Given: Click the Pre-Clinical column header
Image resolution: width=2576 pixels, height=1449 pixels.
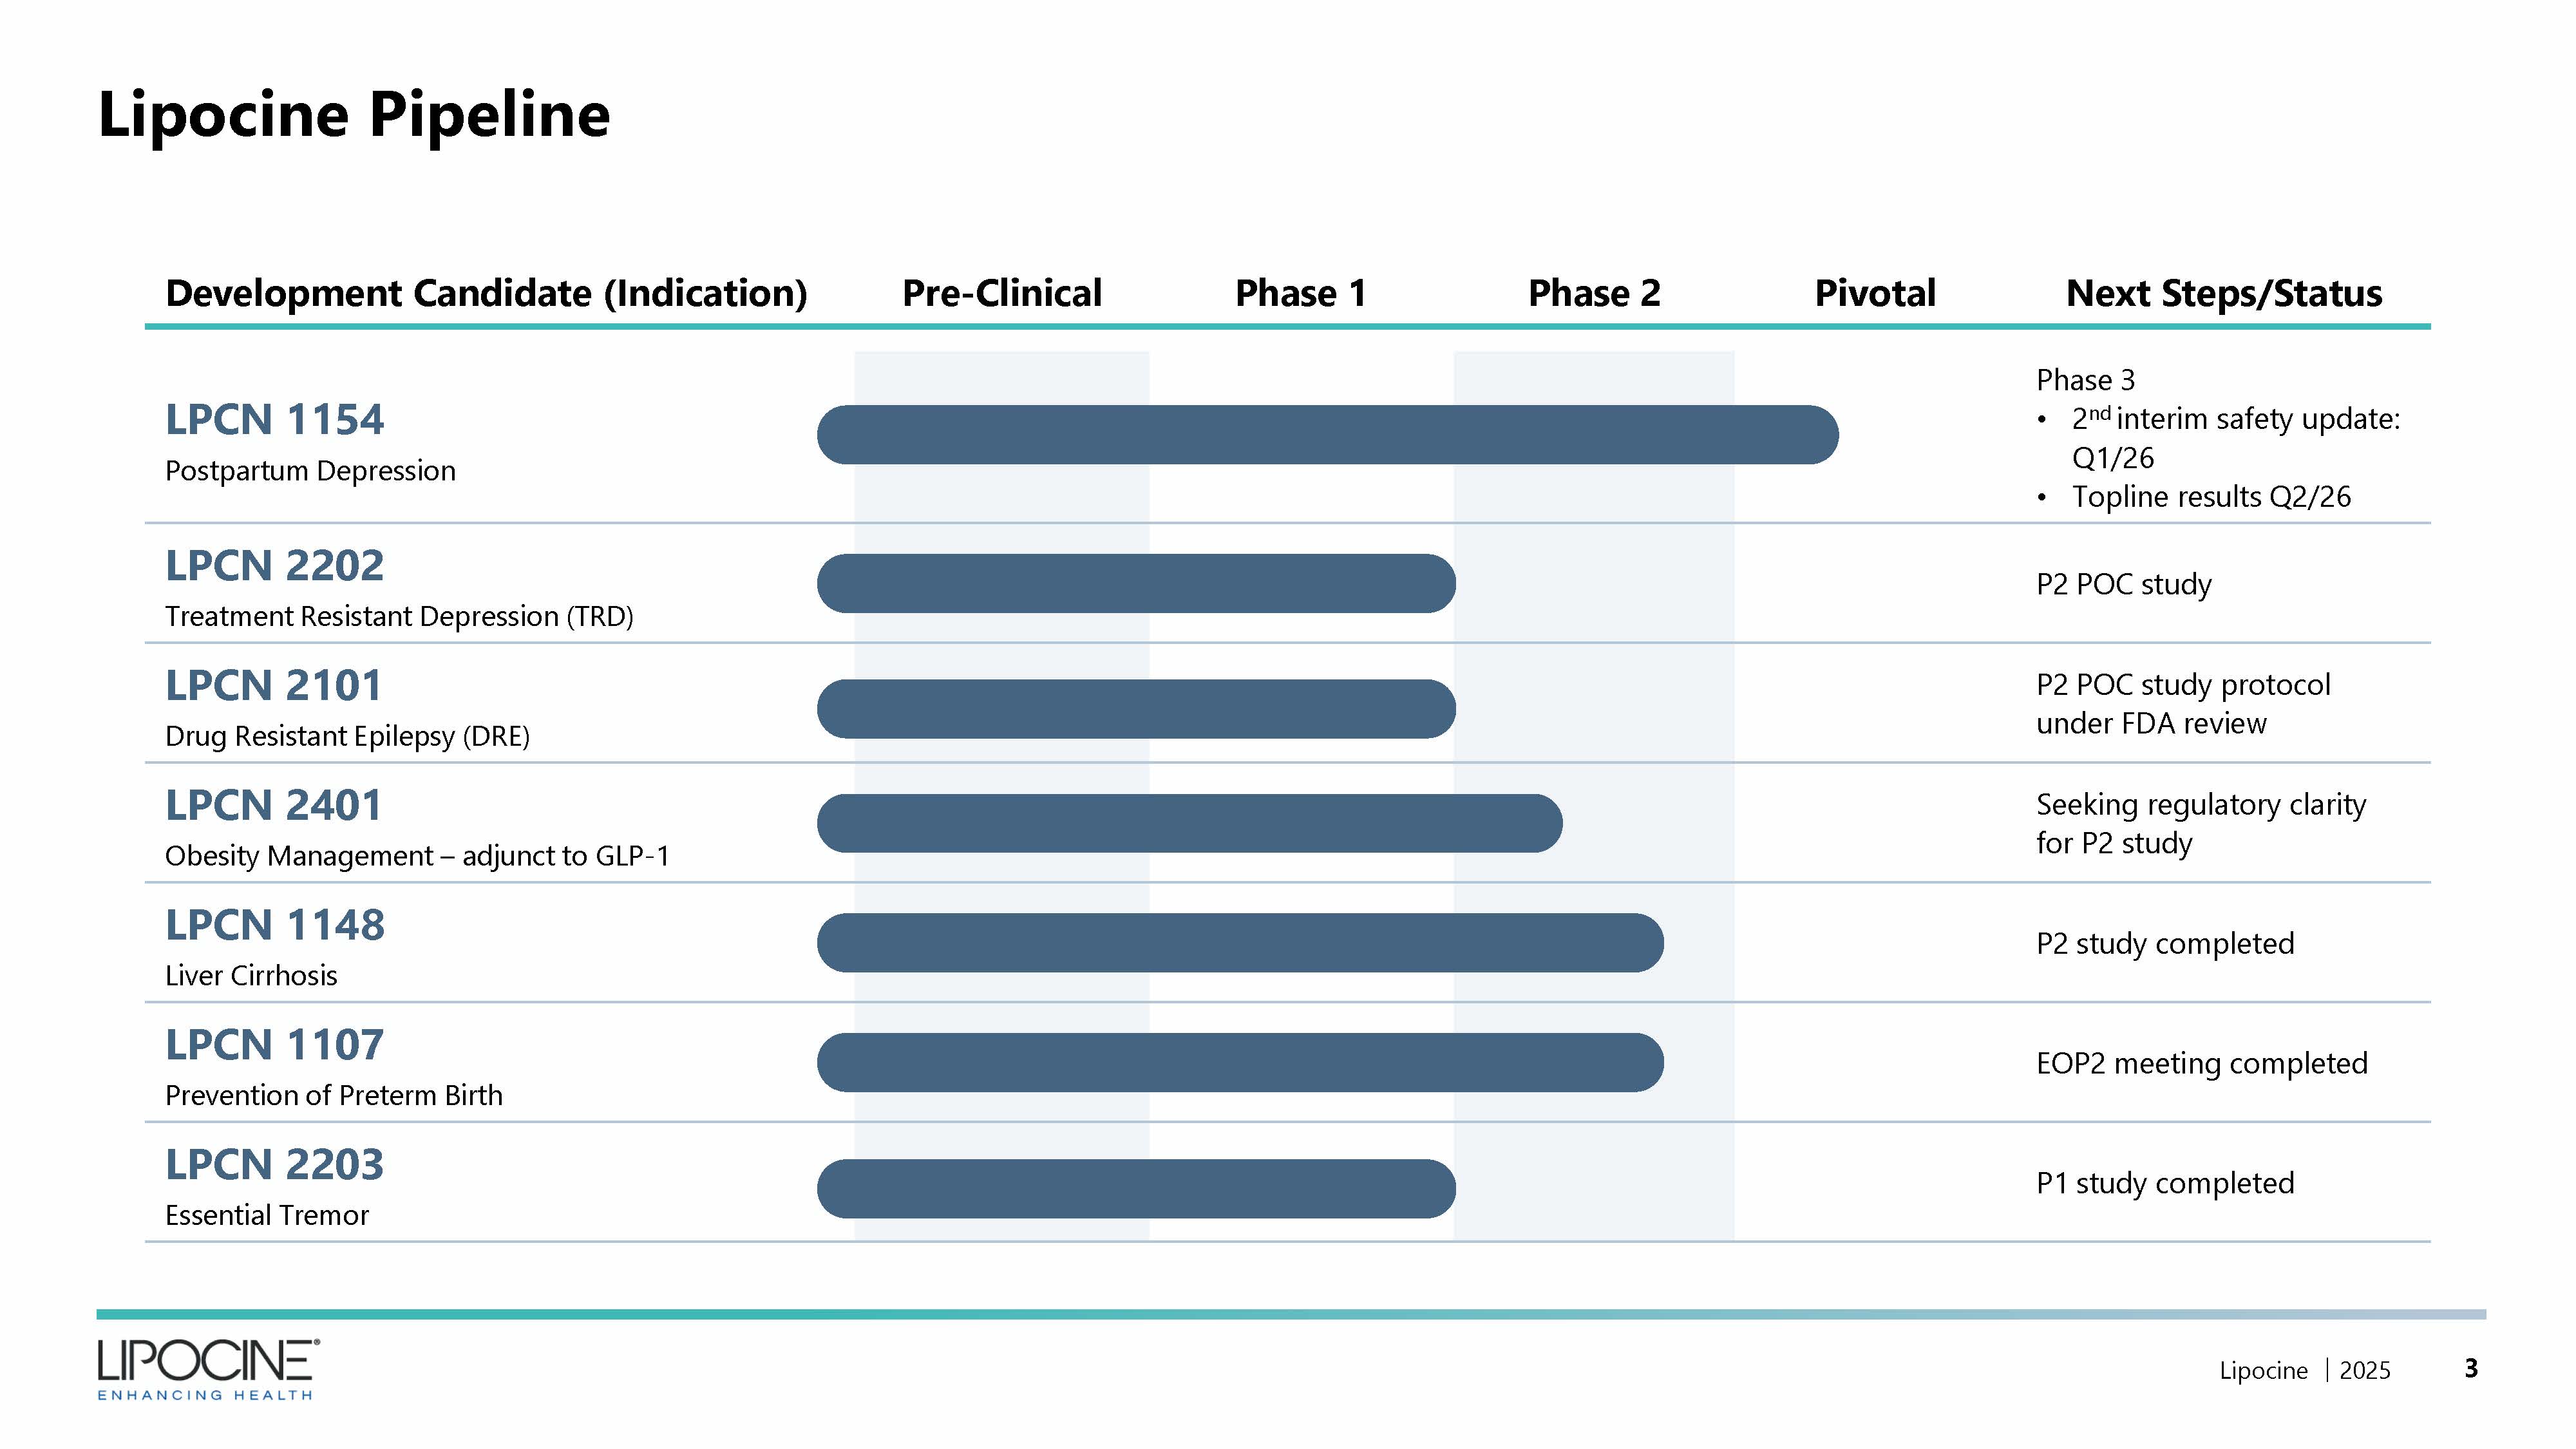Looking at the screenshot, I should pos(1001,294).
